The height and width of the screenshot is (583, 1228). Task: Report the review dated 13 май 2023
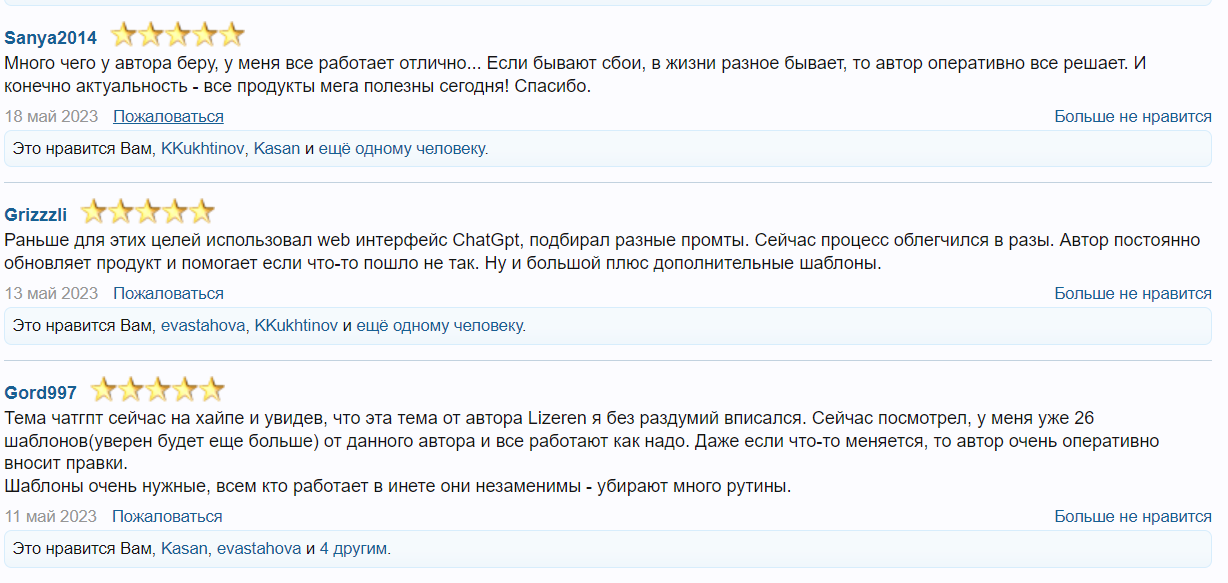[x=168, y=293]
